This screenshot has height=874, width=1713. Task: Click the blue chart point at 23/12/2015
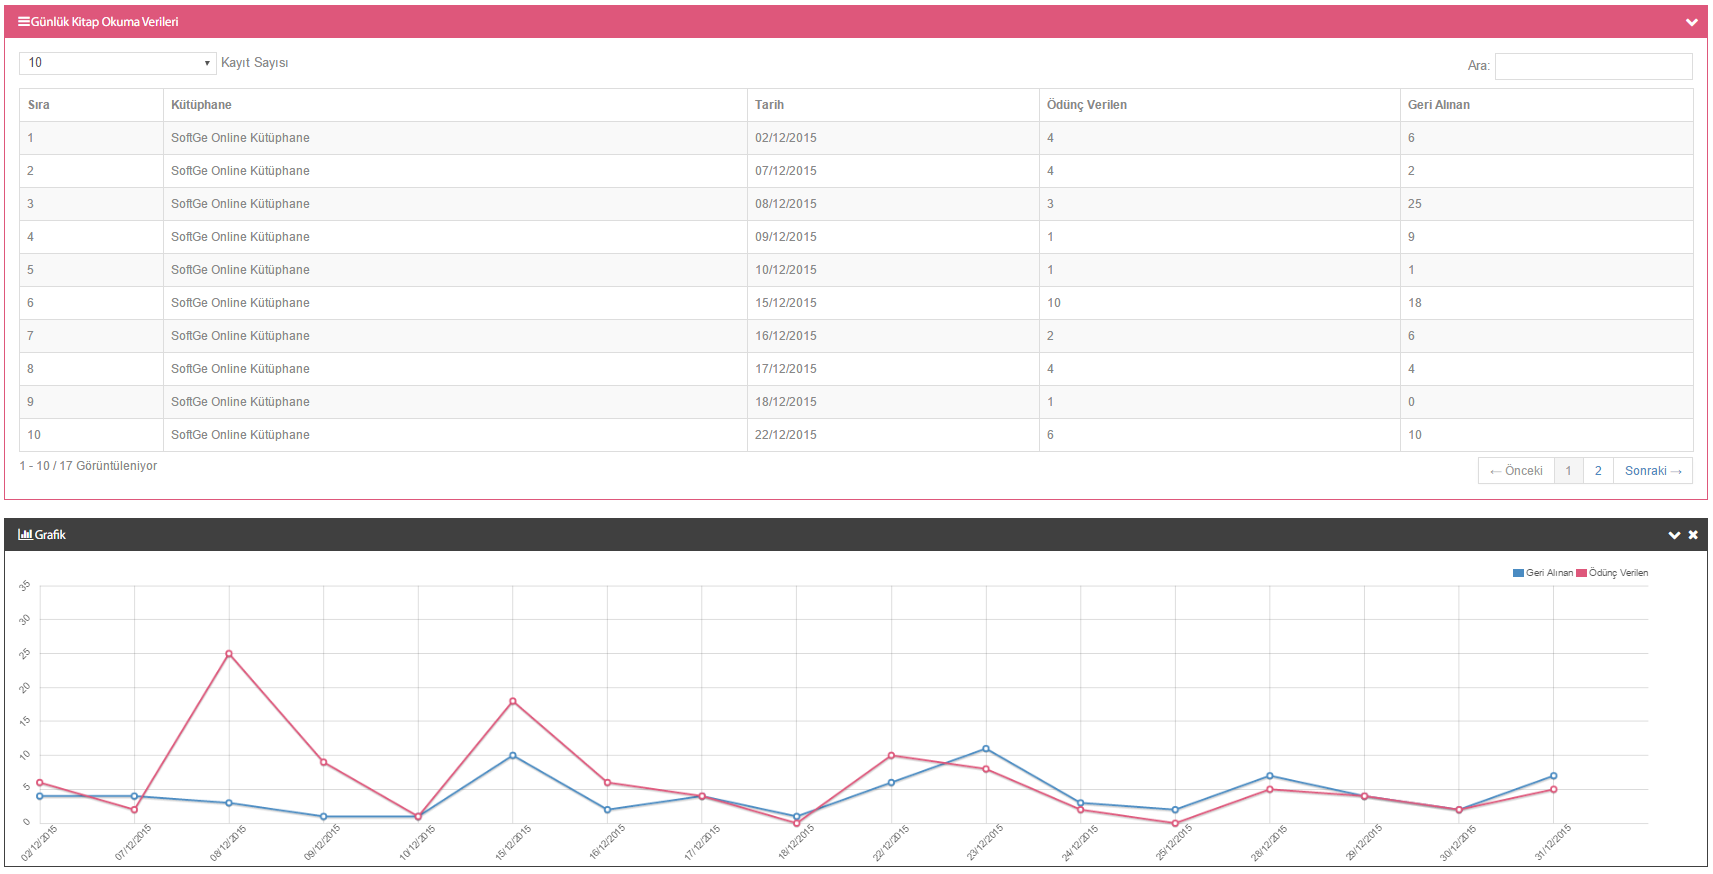pos(986,749)
